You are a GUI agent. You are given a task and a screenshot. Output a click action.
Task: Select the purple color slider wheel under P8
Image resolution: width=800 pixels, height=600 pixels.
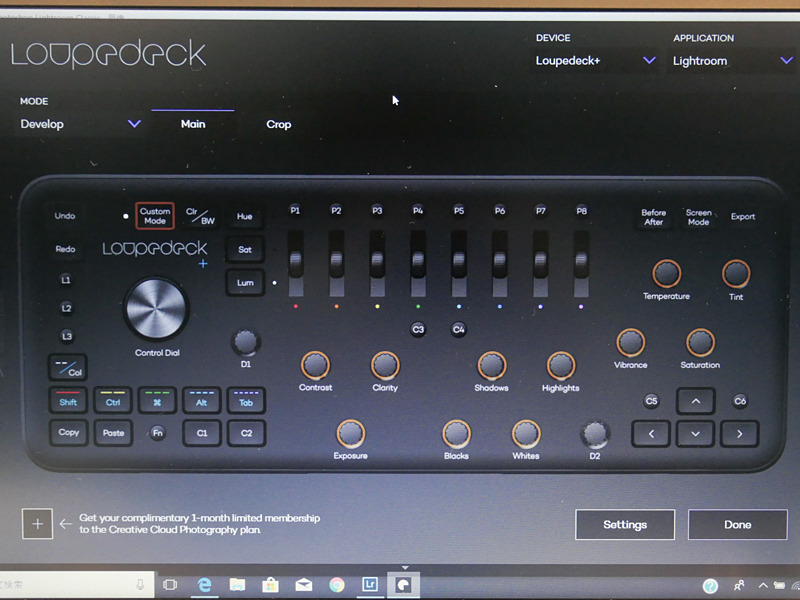[581, 263]
